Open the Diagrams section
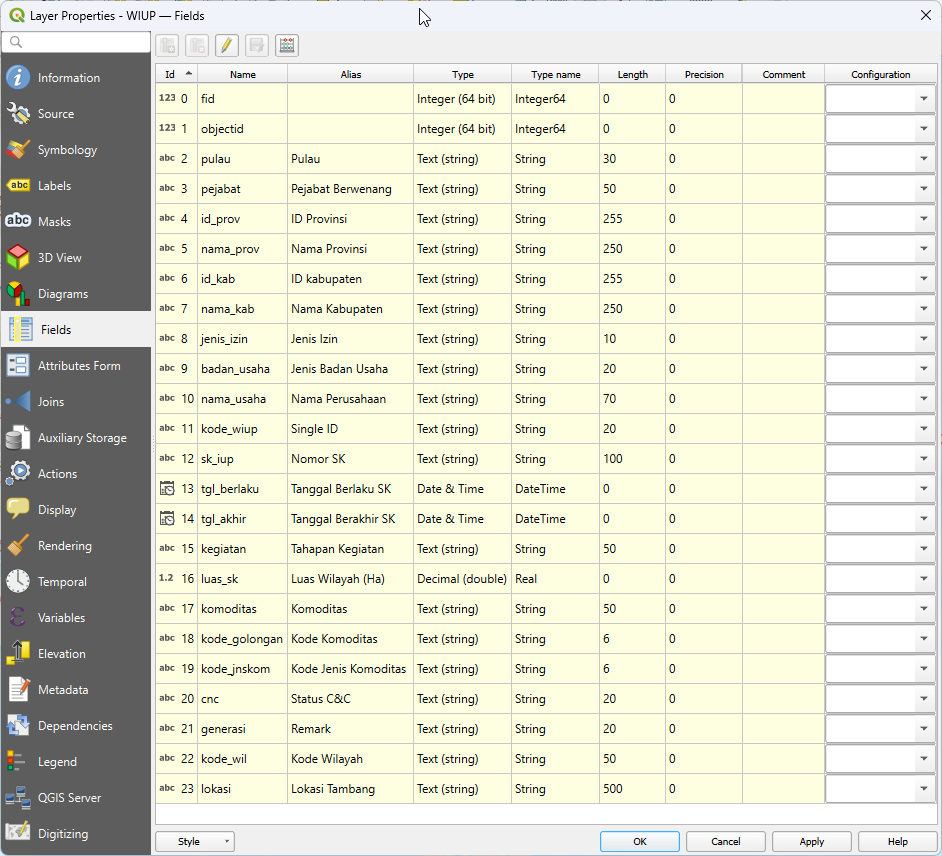Image resolution: width=942 pixels, height=856 pixels. click(62, 294)
